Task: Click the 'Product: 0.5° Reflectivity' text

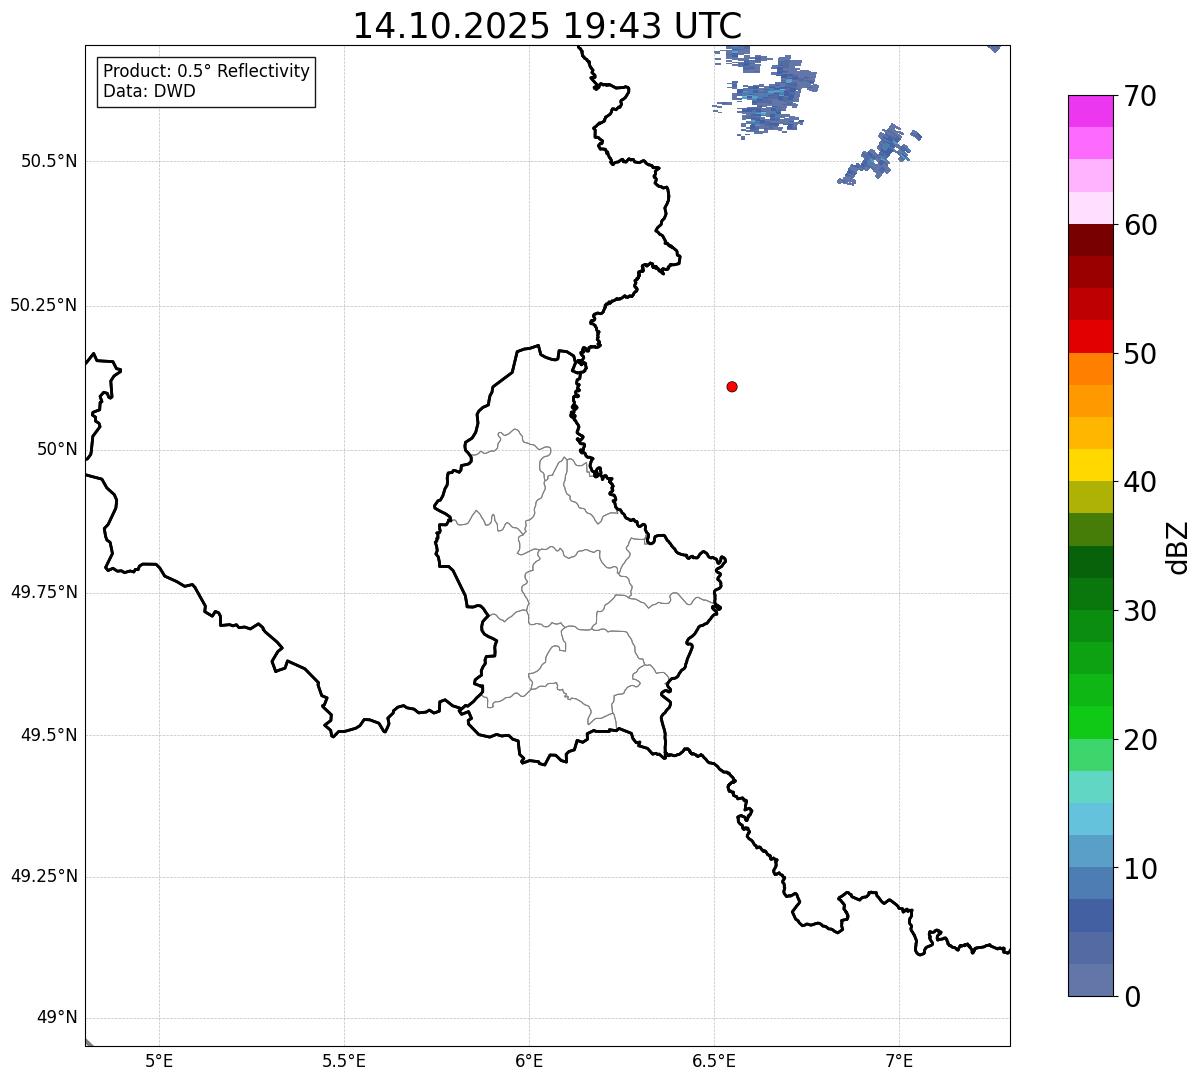Action: pos(206,72)
